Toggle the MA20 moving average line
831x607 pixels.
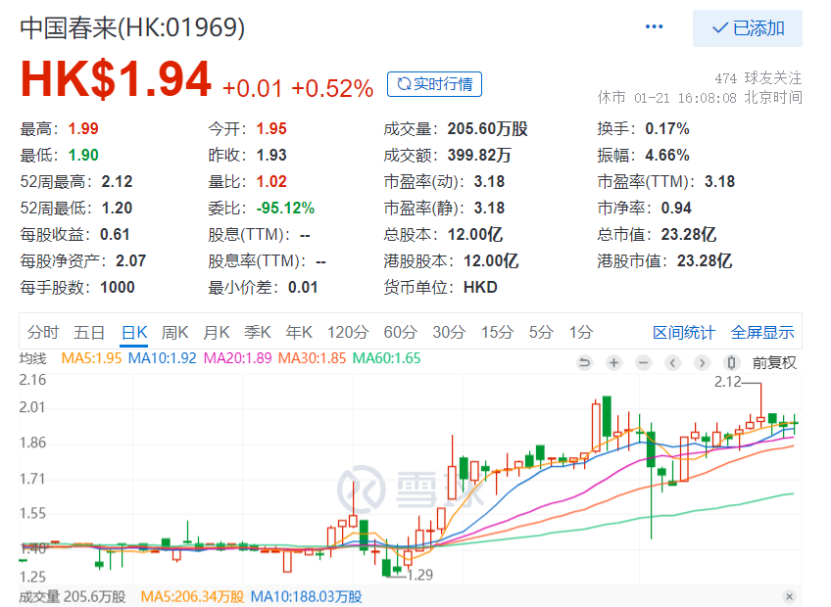(x=238, y=358)
